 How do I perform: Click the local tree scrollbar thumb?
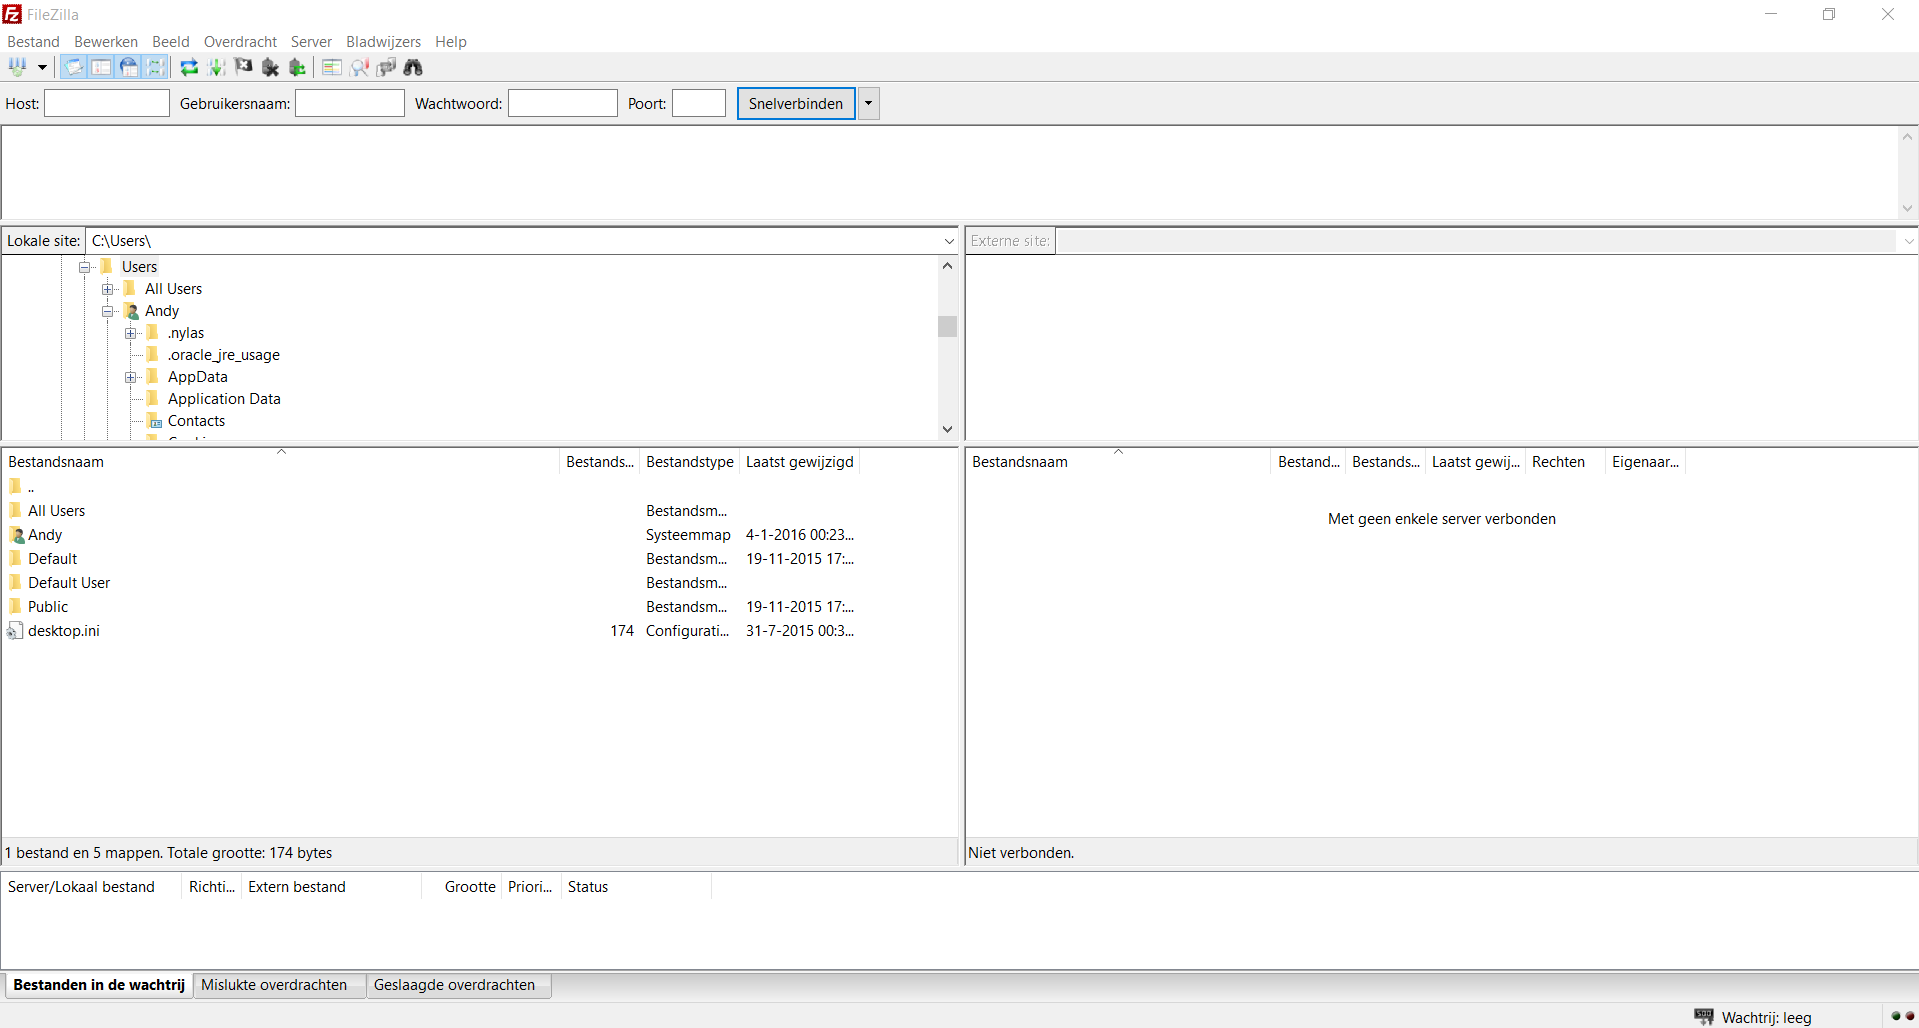(x=947, y=327)
